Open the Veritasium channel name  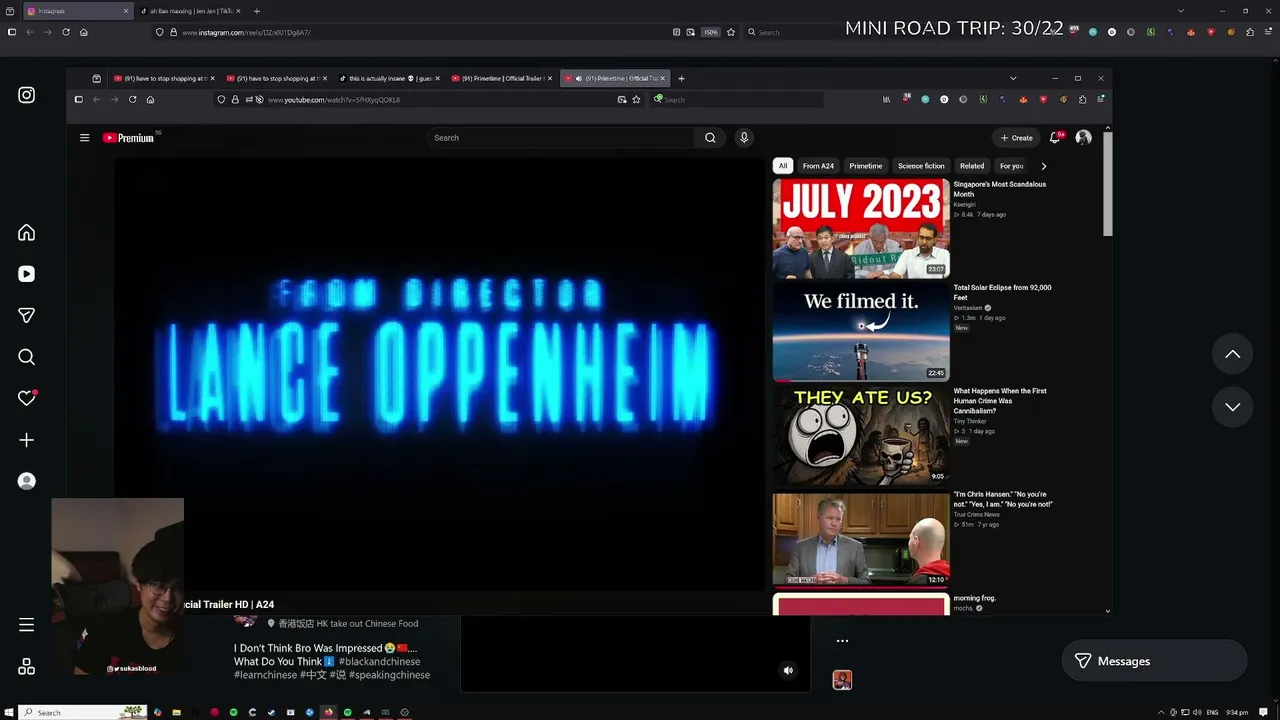[x=969, y=308]
